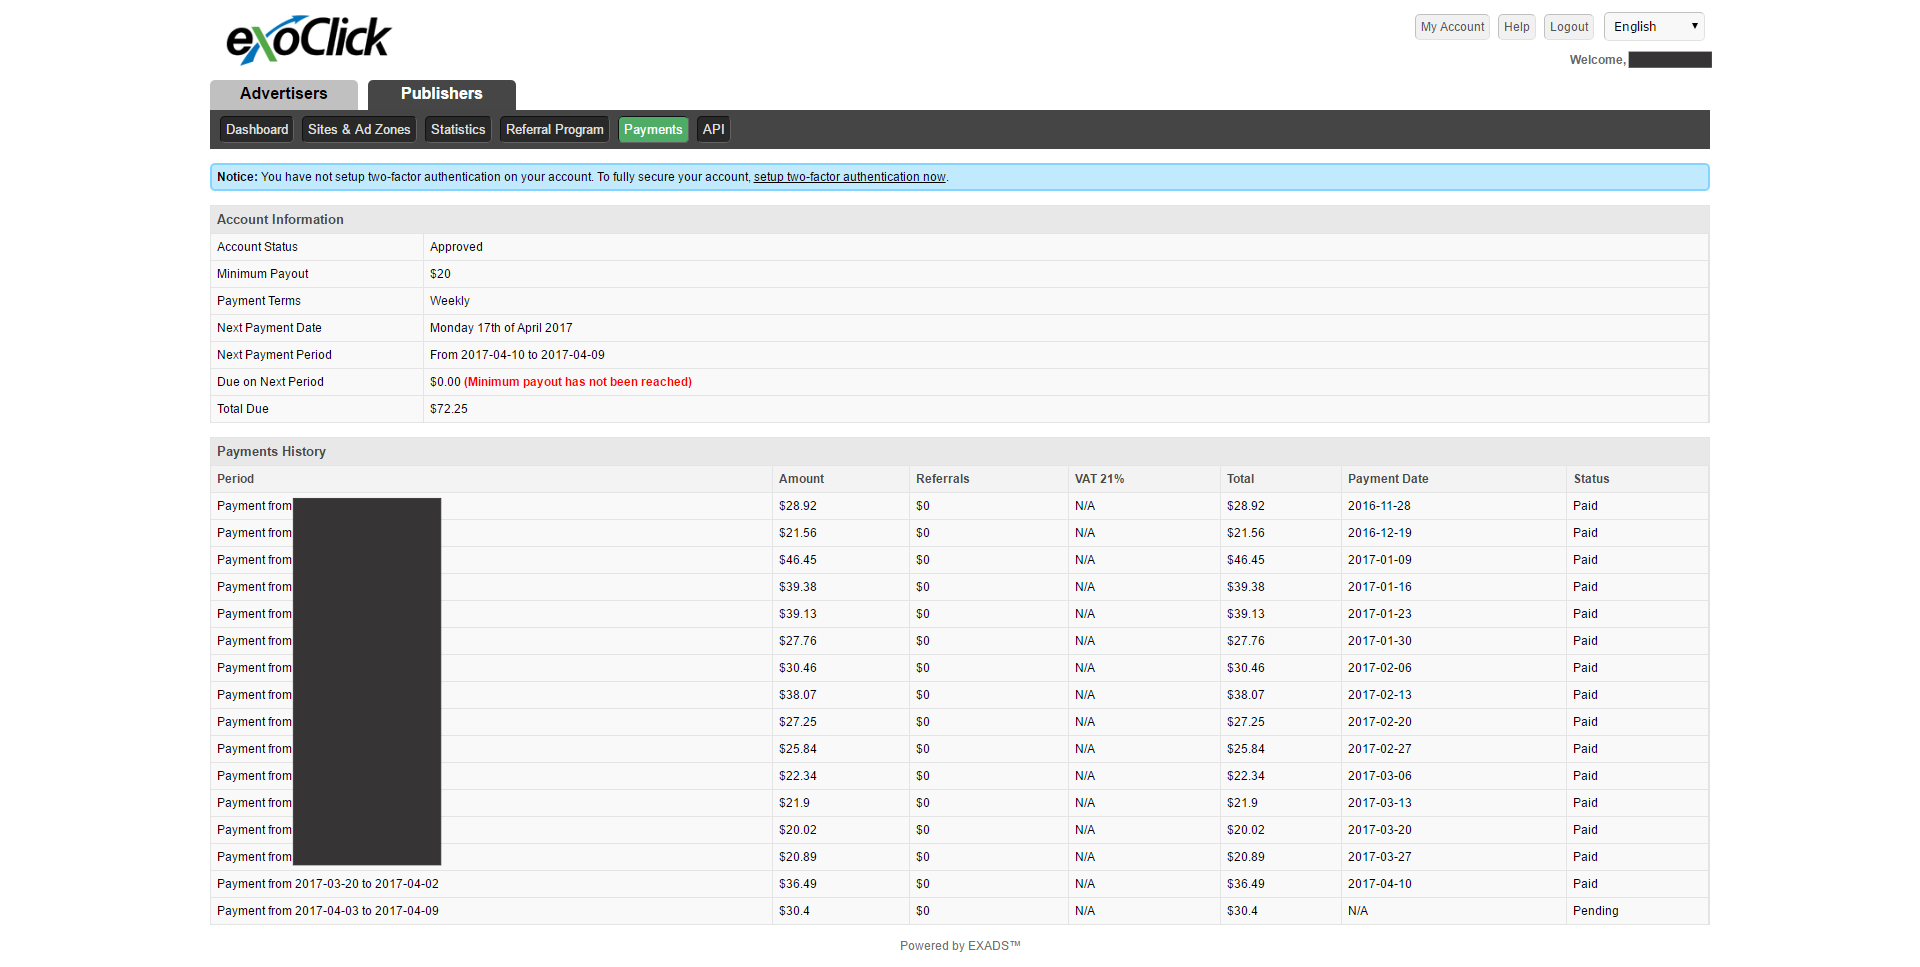
Task: Click the ExoClick logo
Action: 308,40
